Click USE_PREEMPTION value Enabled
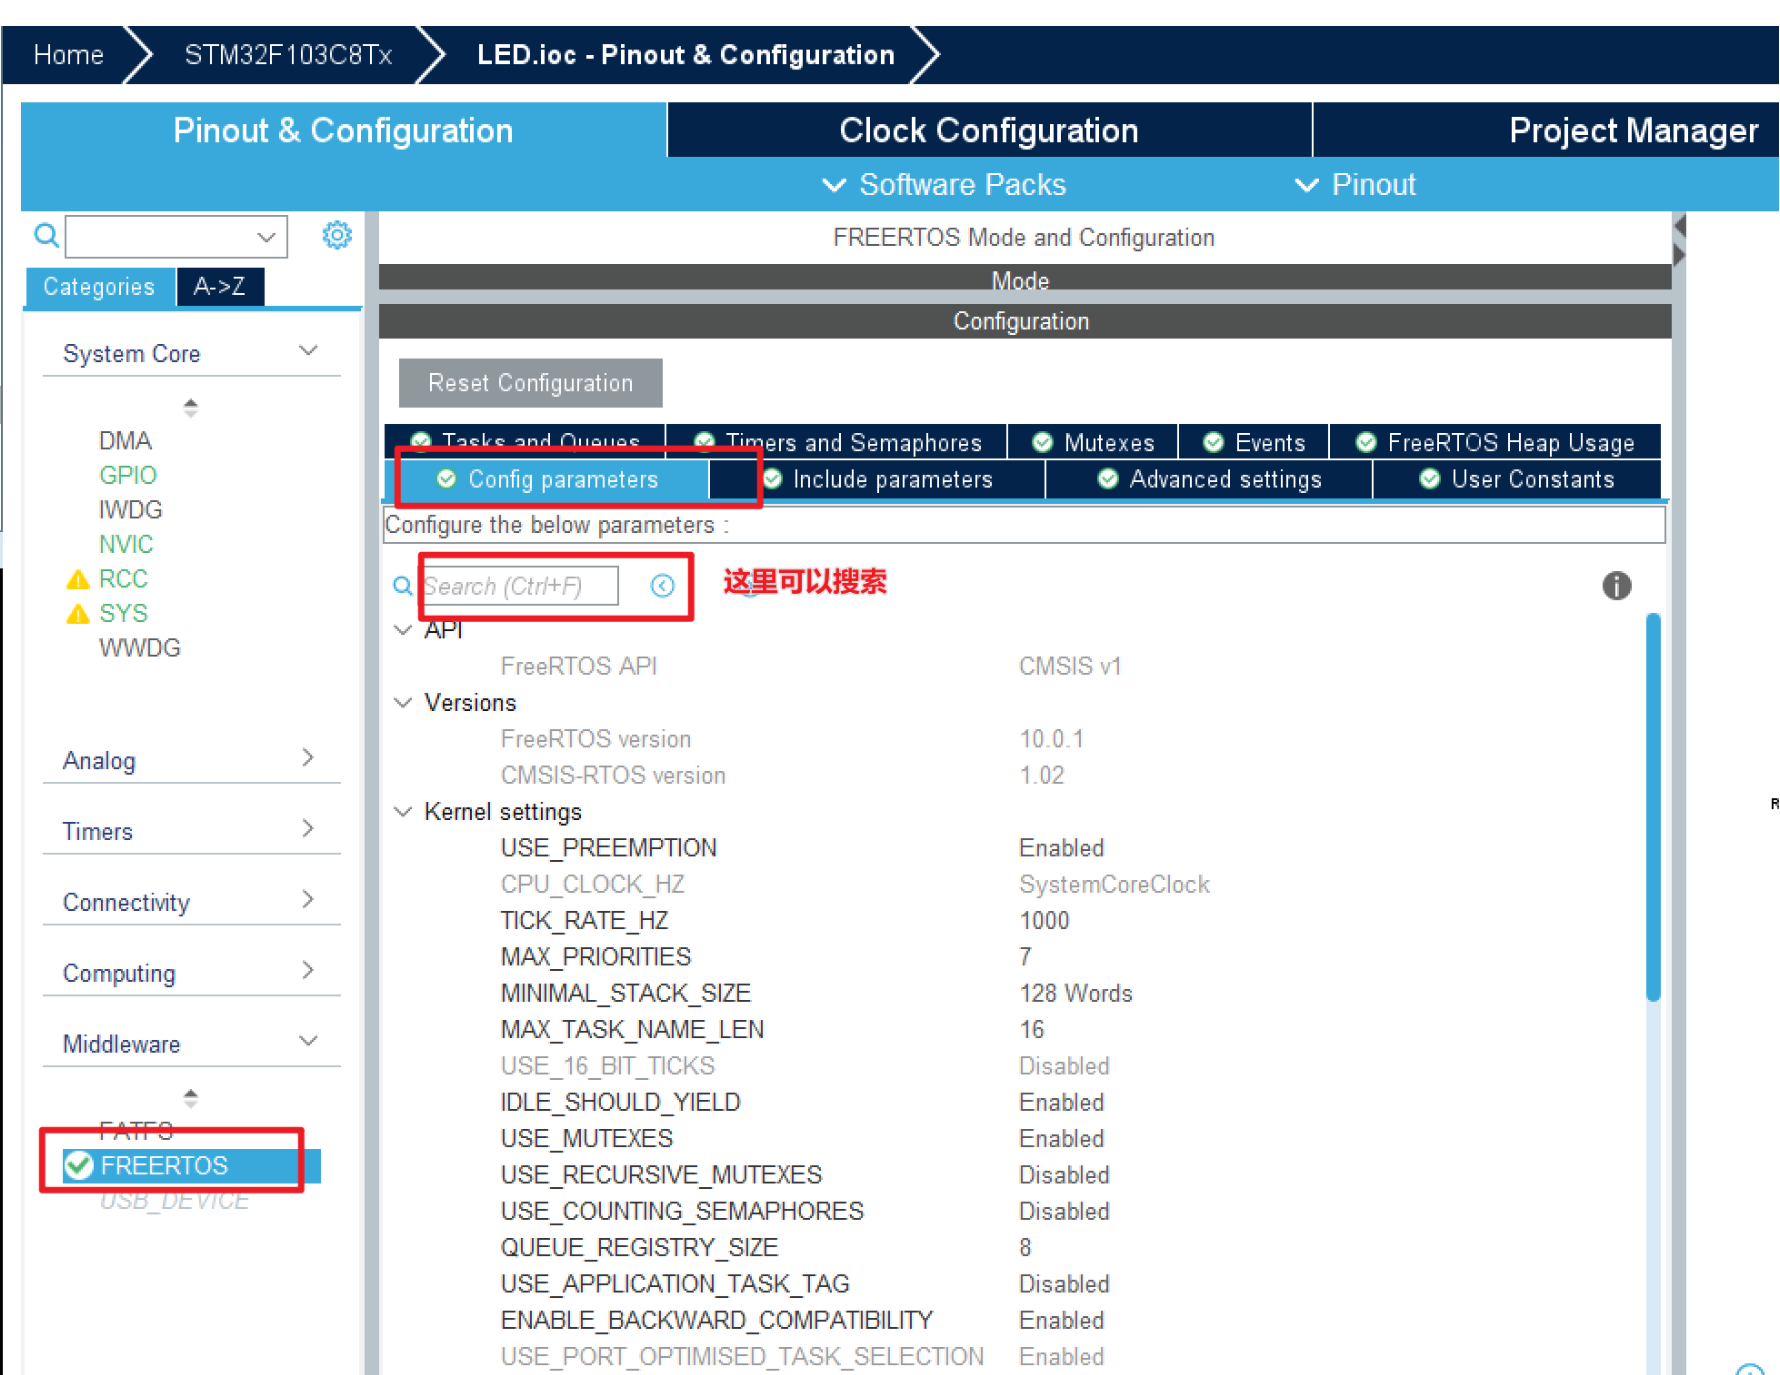The width and height of the screenshot is (1780, 1375). [1061, 848]
